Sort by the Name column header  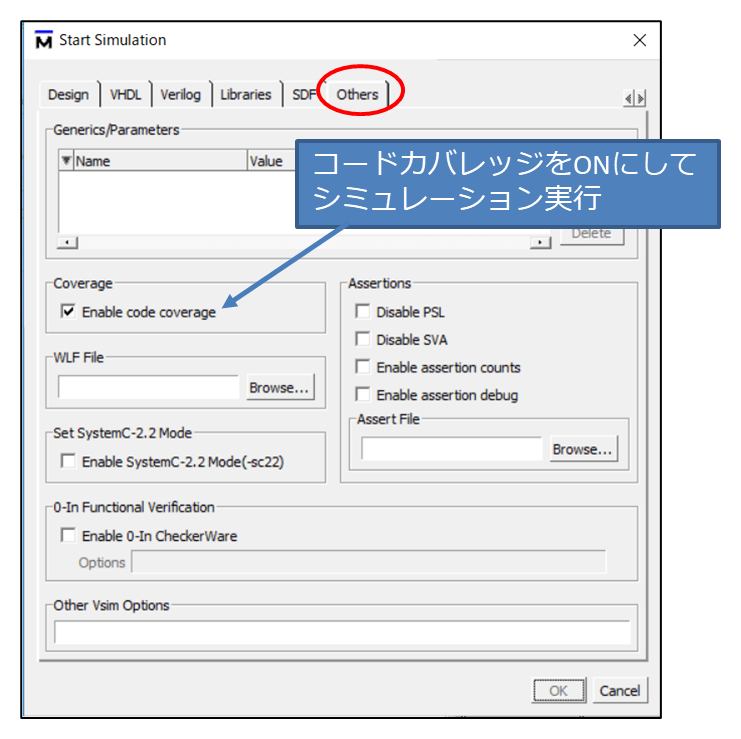pos(160,161)
